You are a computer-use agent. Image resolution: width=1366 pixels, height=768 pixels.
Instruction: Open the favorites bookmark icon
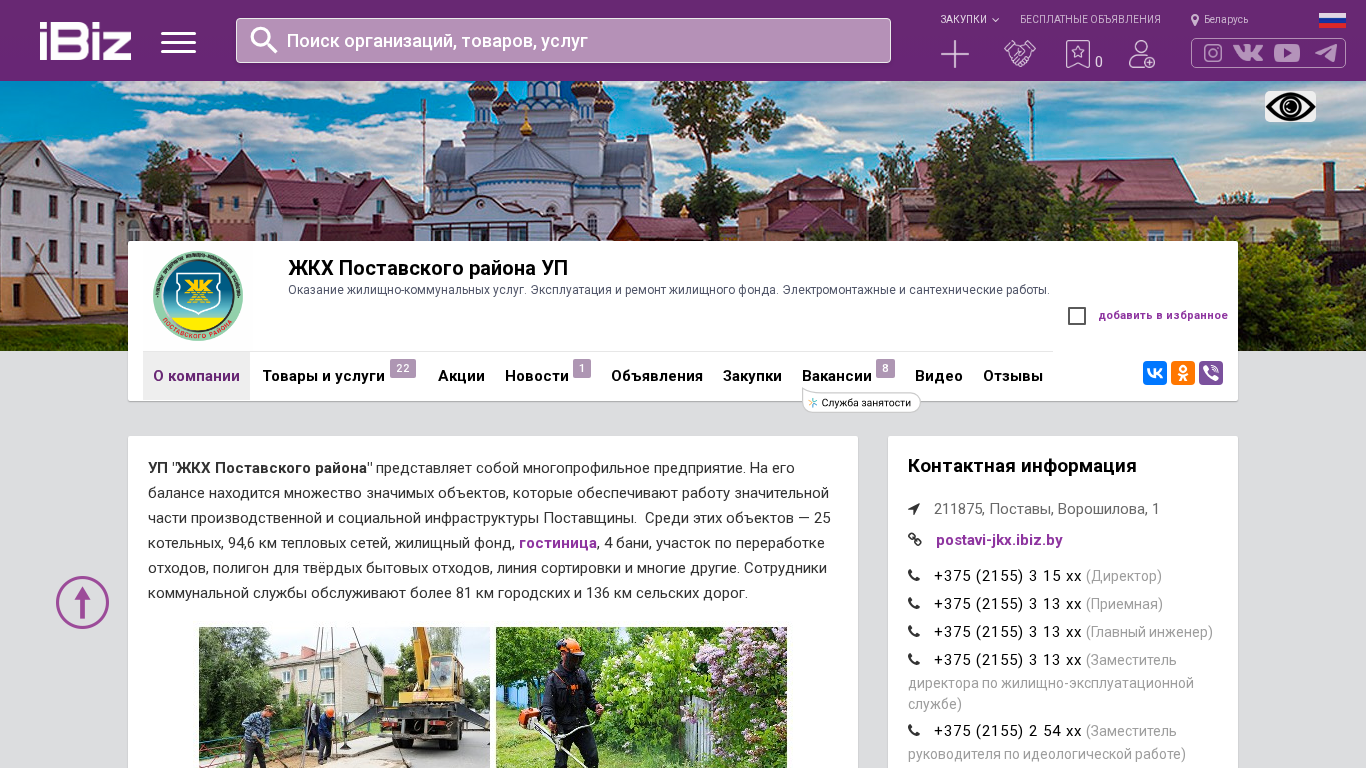coord(1077,54)
